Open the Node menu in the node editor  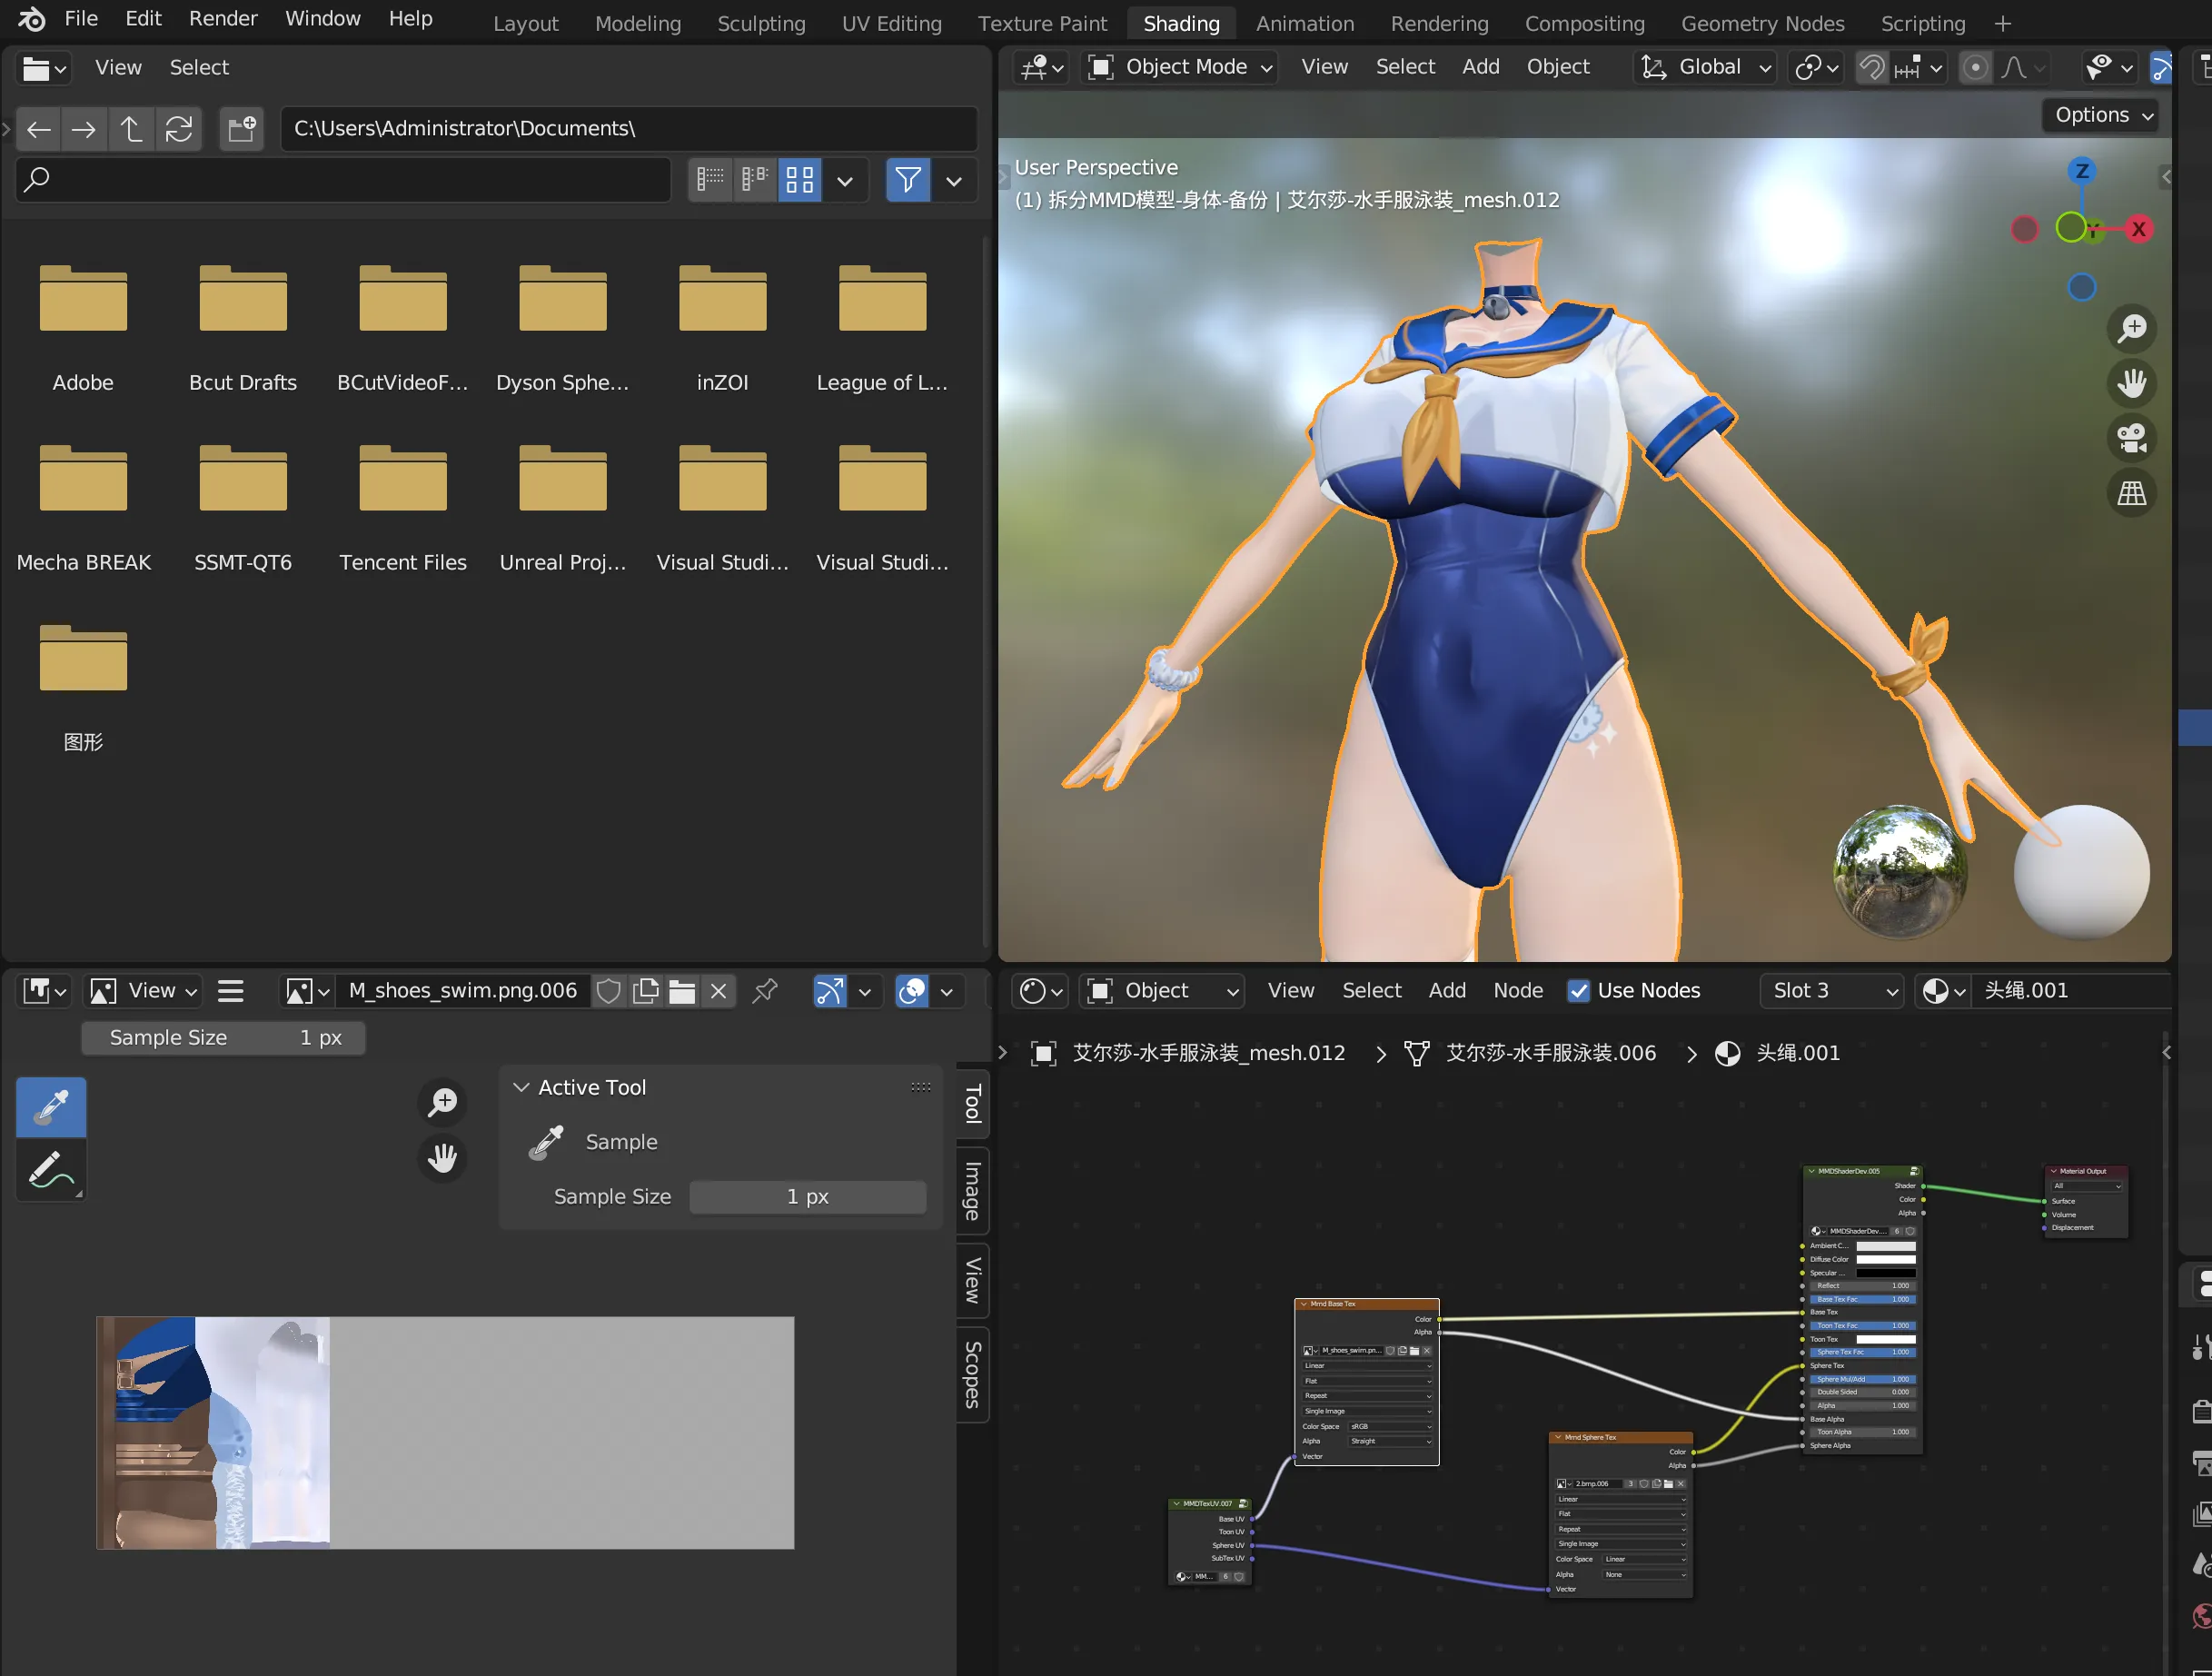[x=1518, y=991]
